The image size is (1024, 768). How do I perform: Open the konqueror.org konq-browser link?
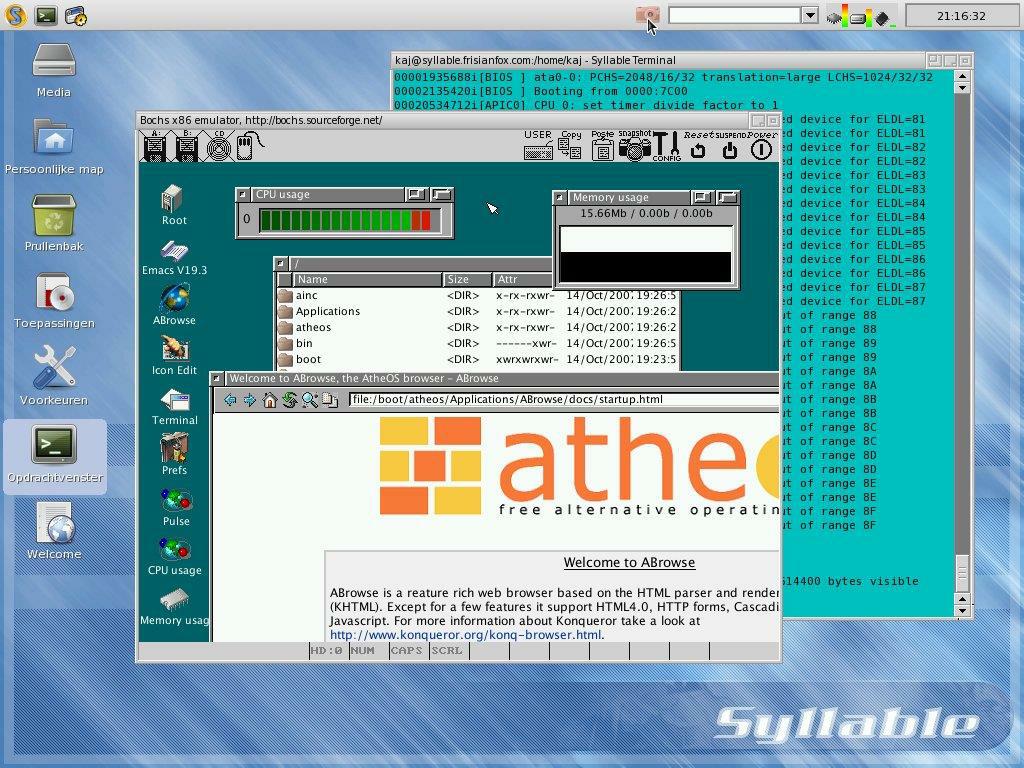point(466,634)
